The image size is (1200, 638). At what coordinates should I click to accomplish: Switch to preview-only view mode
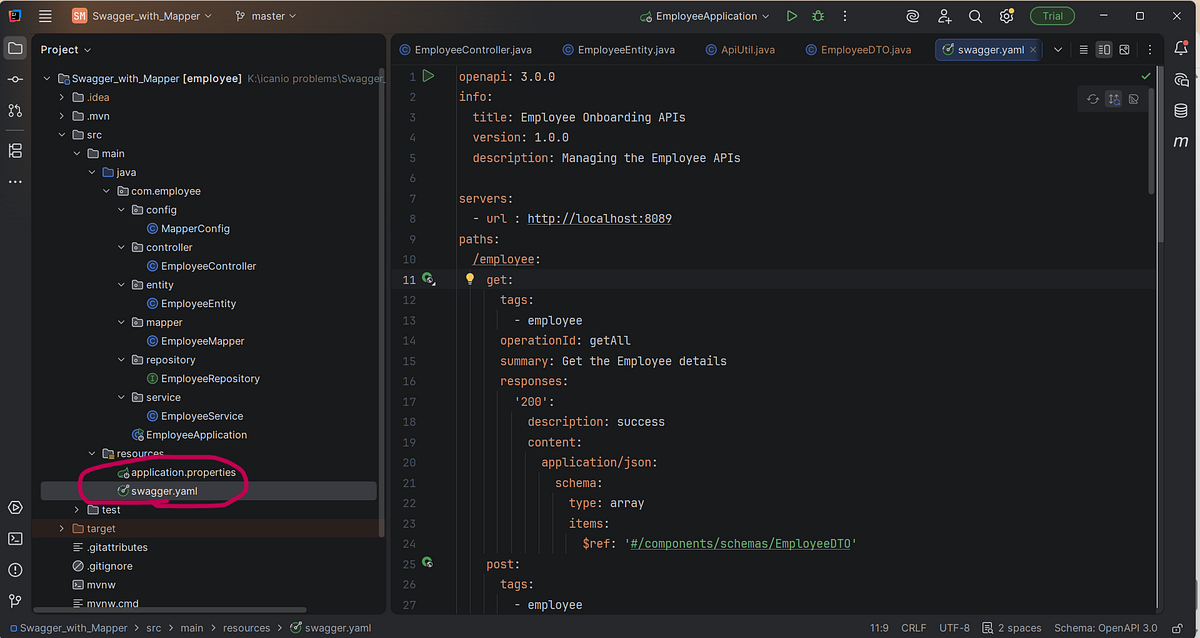point(1125,49)
